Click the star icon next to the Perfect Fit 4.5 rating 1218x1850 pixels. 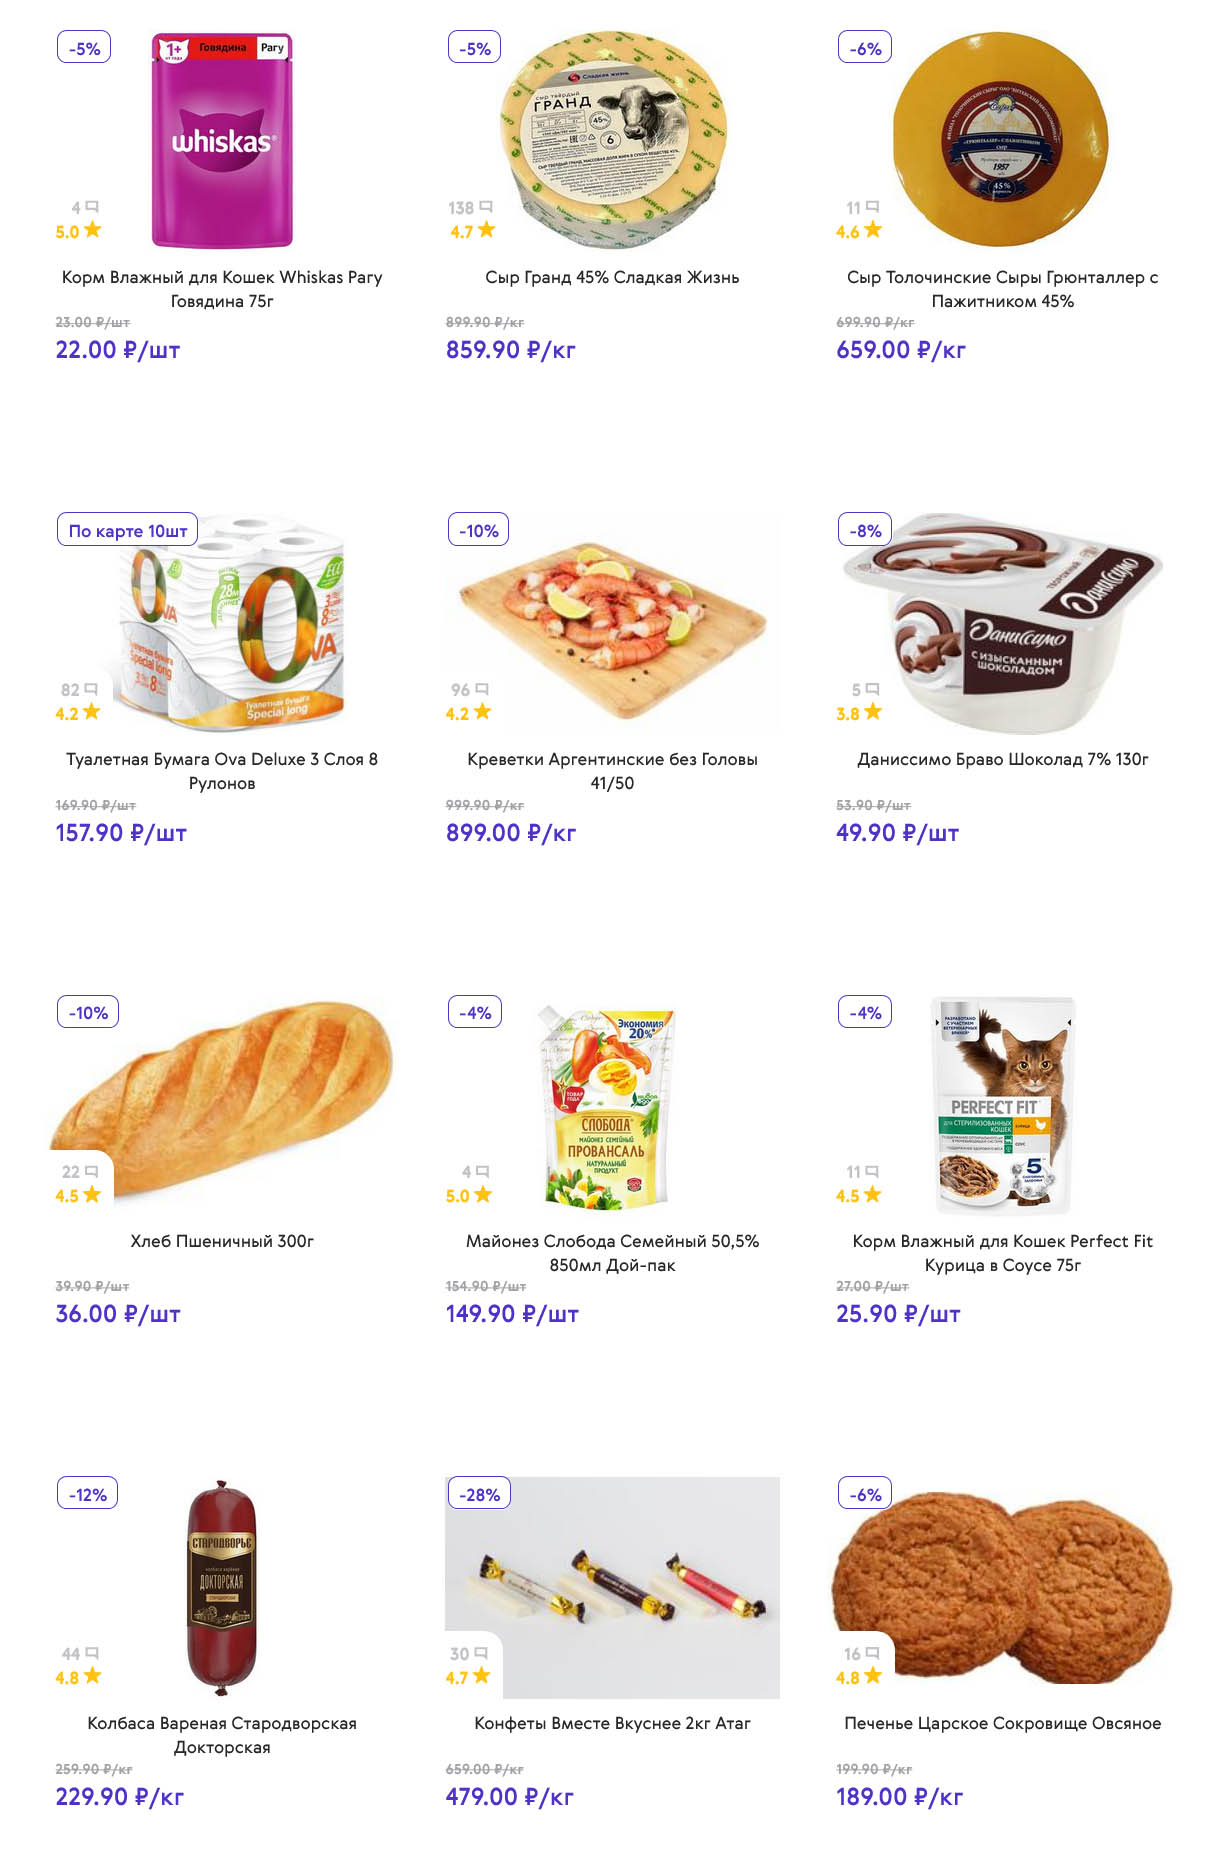tap(873, 1194)
